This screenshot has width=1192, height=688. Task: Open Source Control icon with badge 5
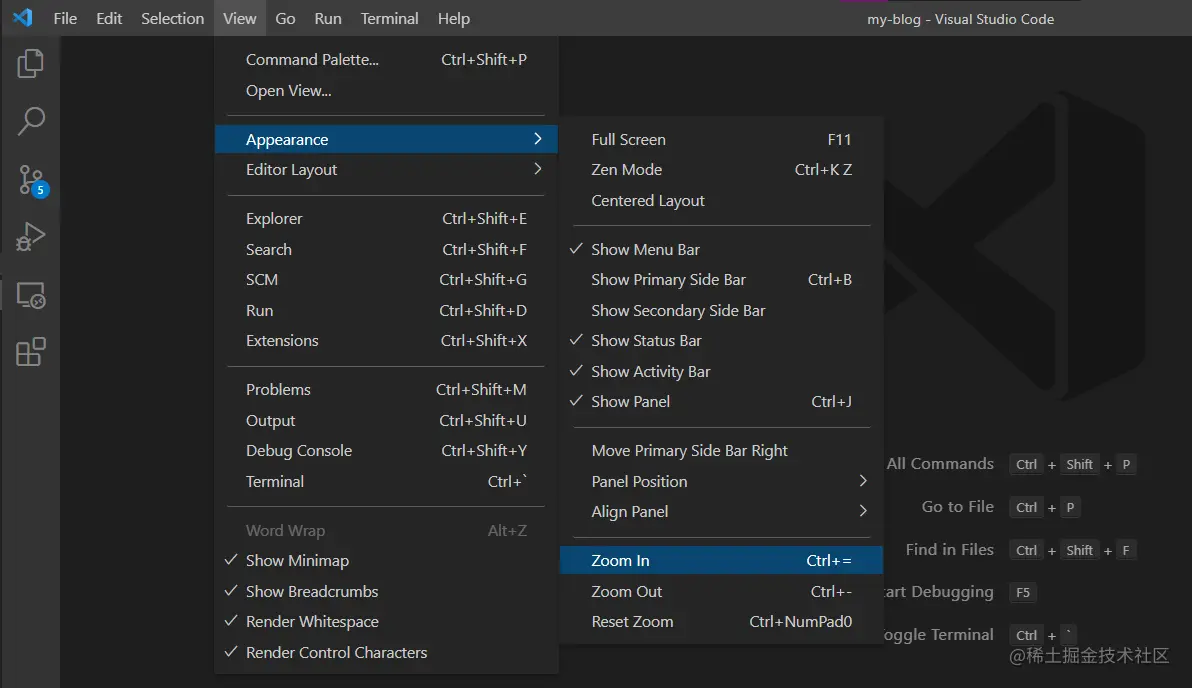[x=32, y=180]
